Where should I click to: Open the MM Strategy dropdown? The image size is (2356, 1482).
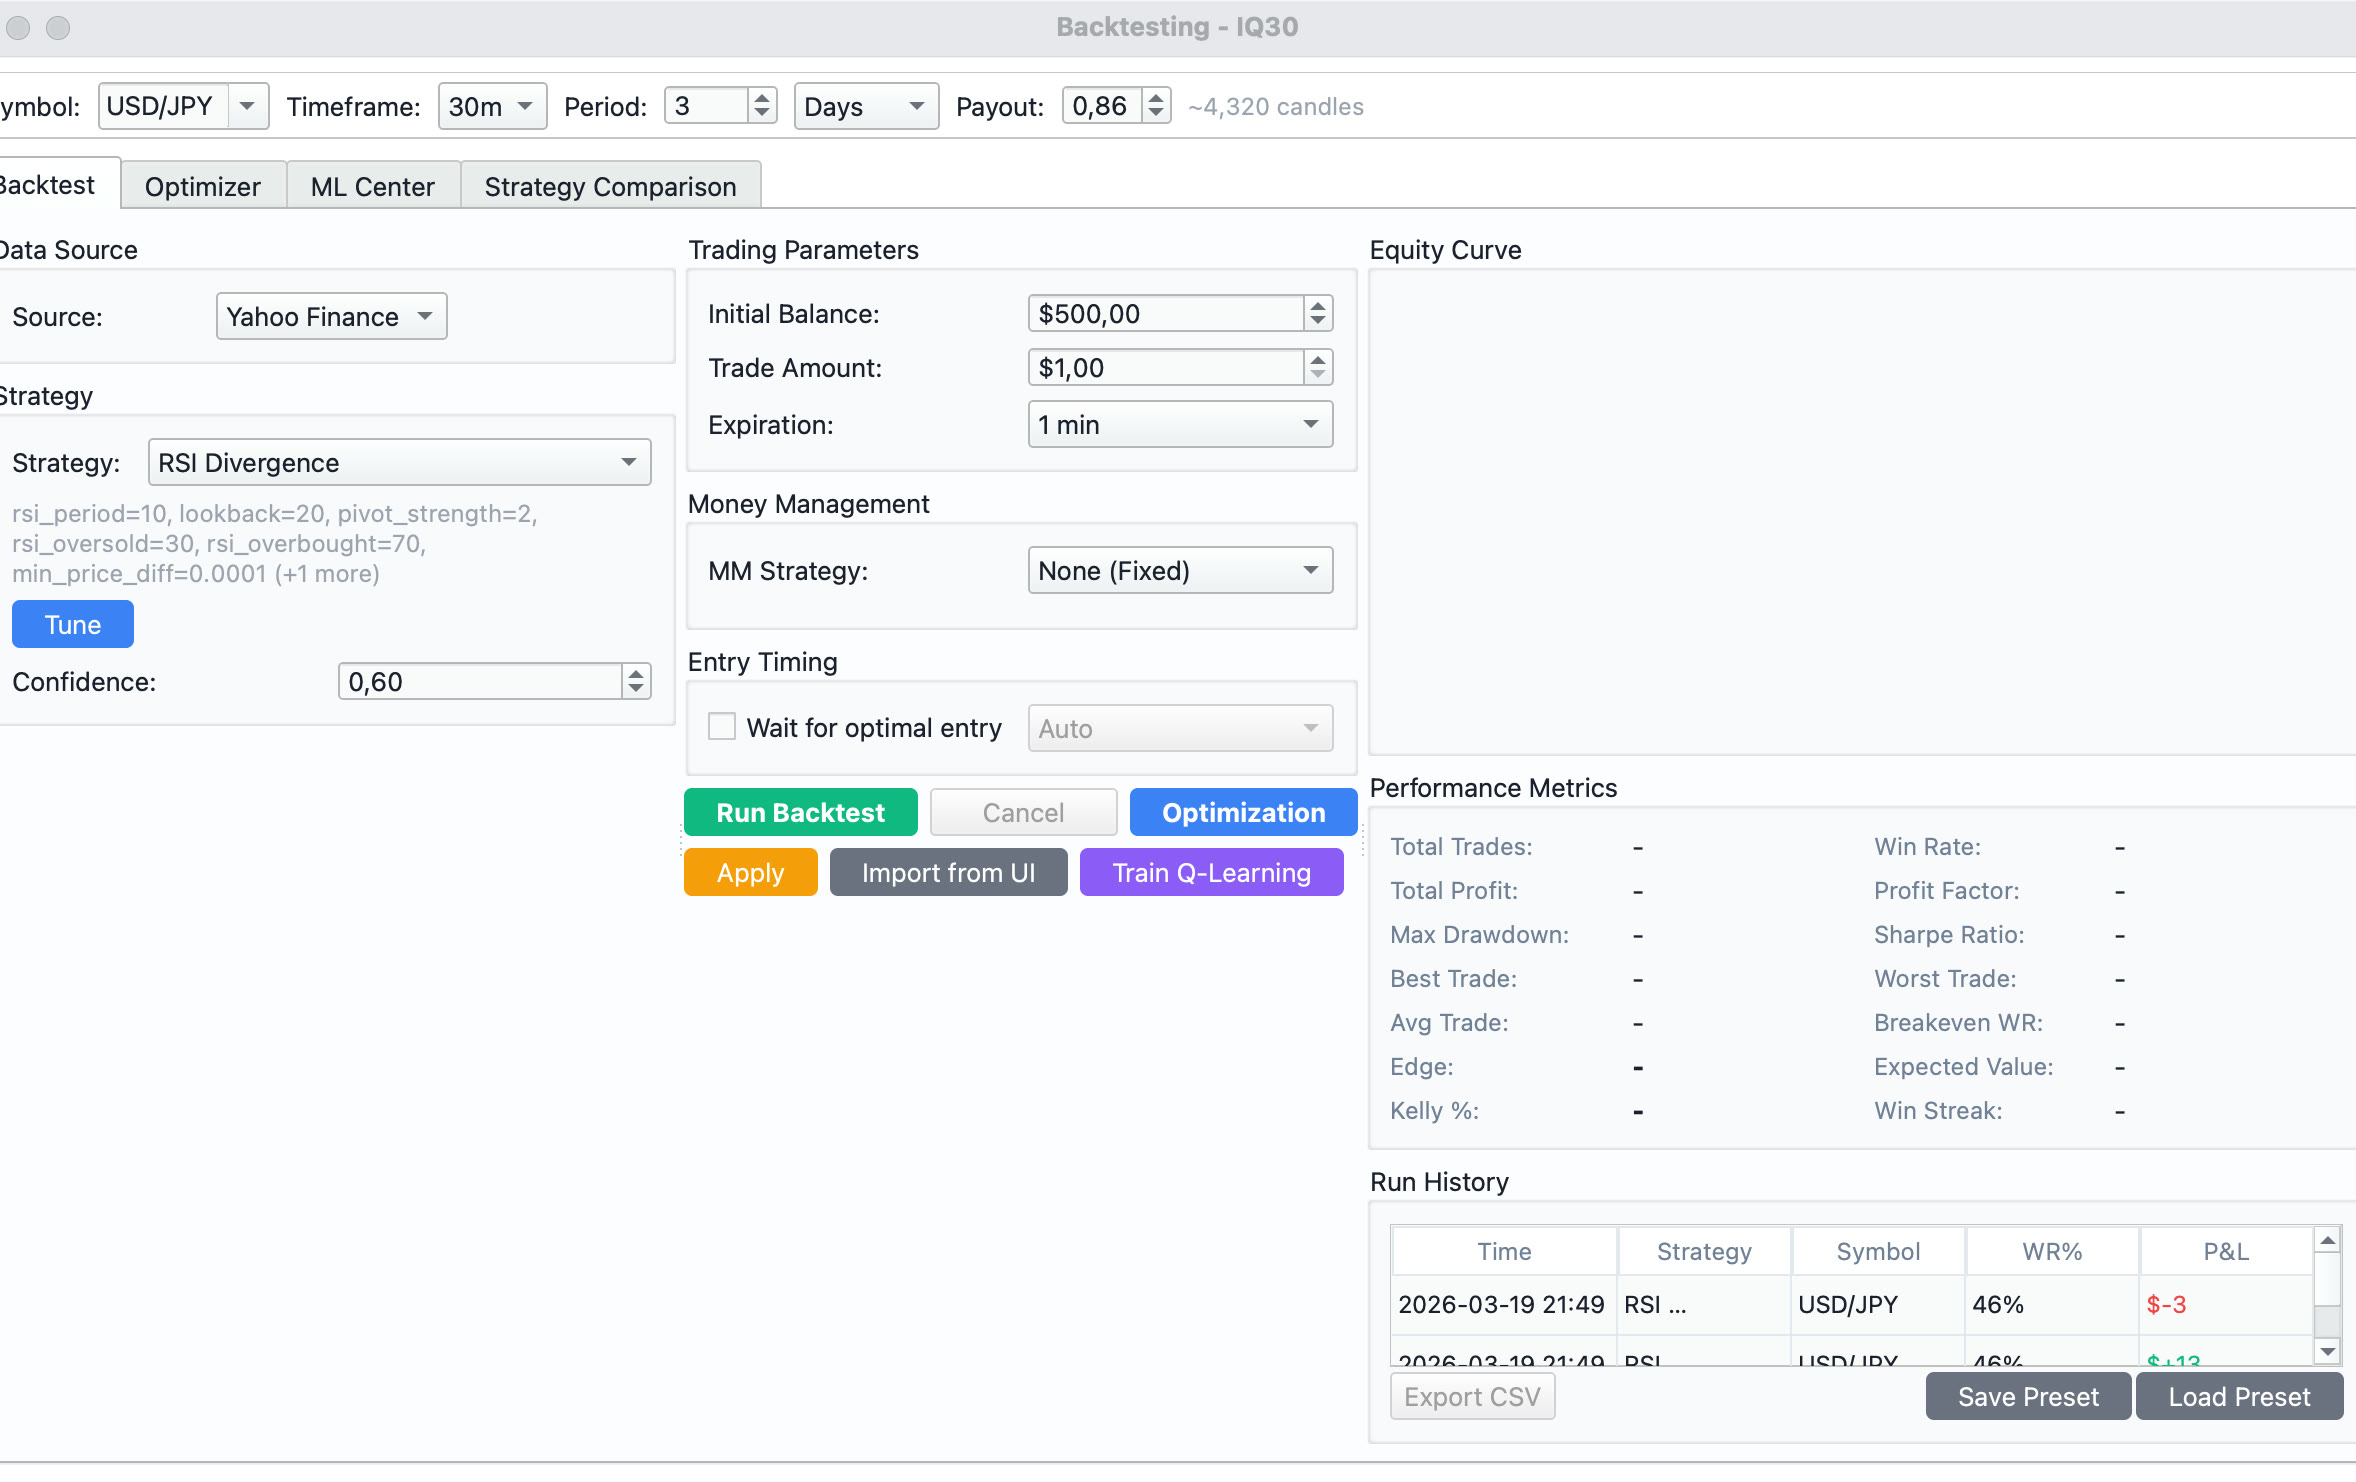pos(1180,571)
